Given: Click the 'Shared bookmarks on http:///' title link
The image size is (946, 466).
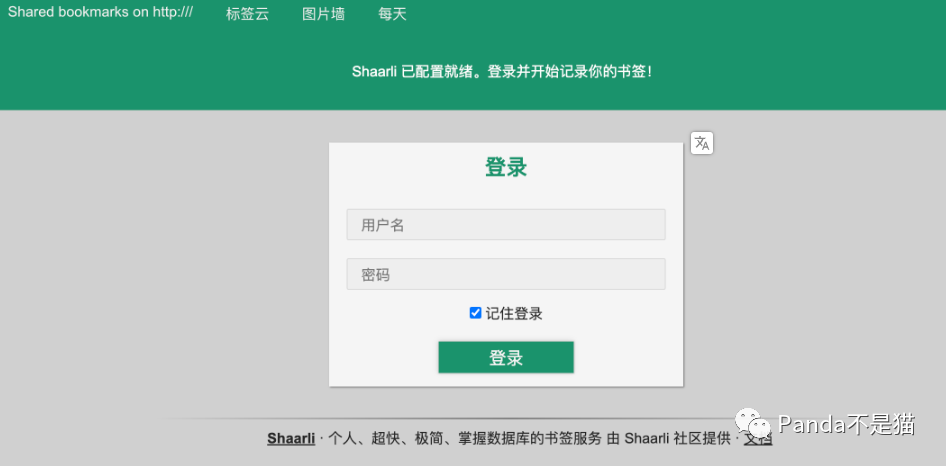Looking at the screenshot, I should tap(100, 13).
